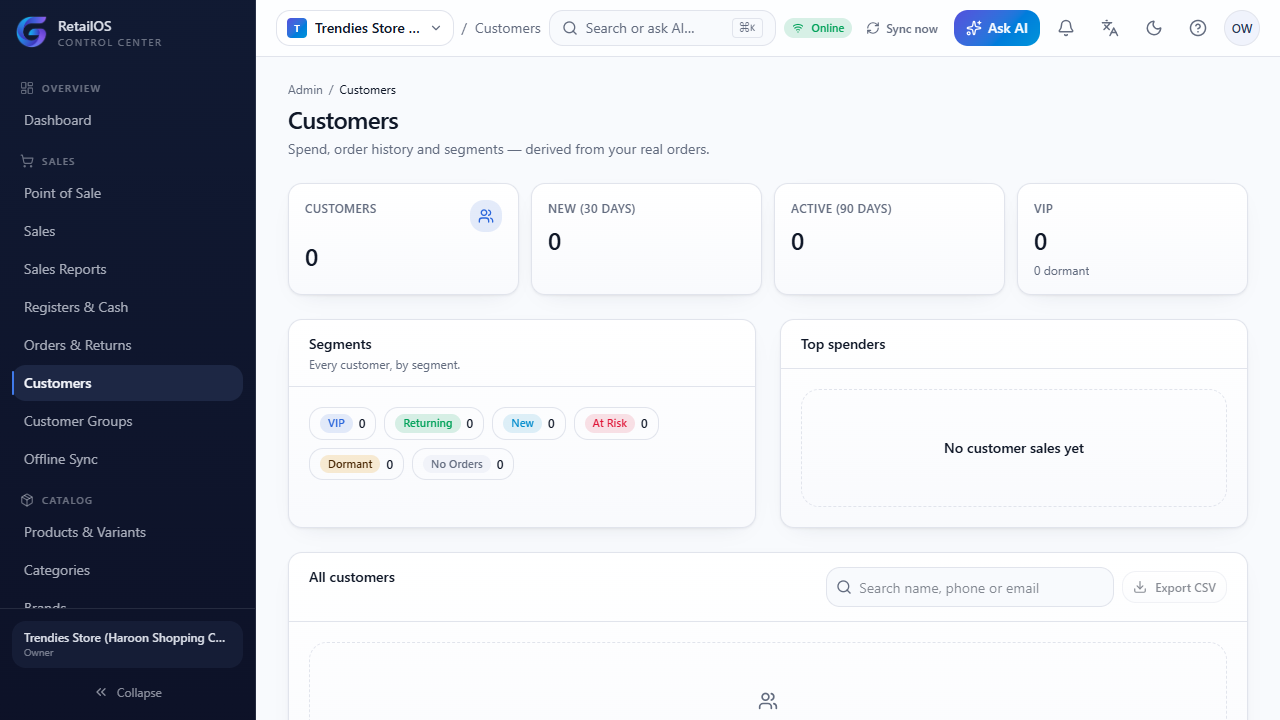This screenshot has width=1280, height=720.
Task: Toggle dark mode moon icon
Action: (x=1154, y=28)
